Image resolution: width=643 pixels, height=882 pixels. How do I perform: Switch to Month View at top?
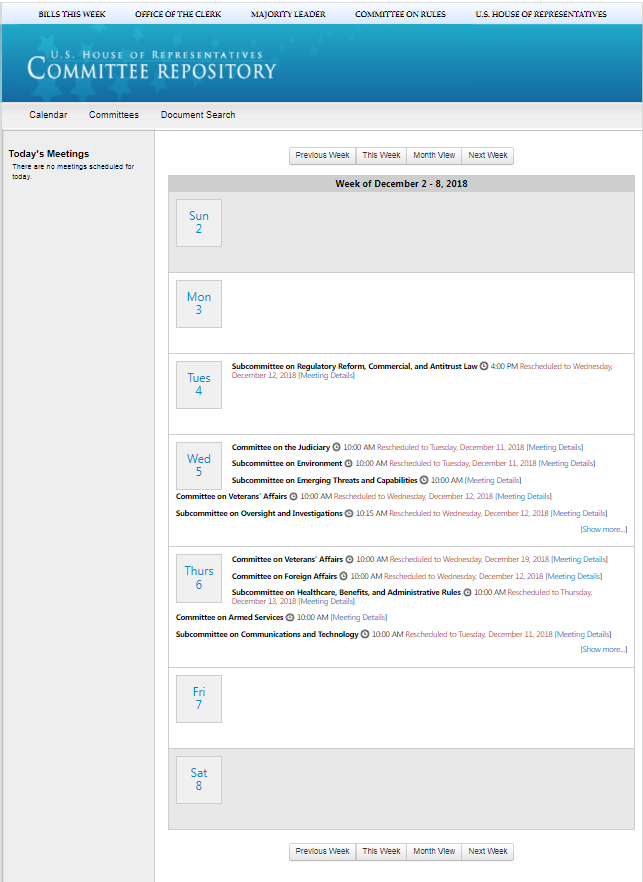pyautogui.click(x=434, y=156)
